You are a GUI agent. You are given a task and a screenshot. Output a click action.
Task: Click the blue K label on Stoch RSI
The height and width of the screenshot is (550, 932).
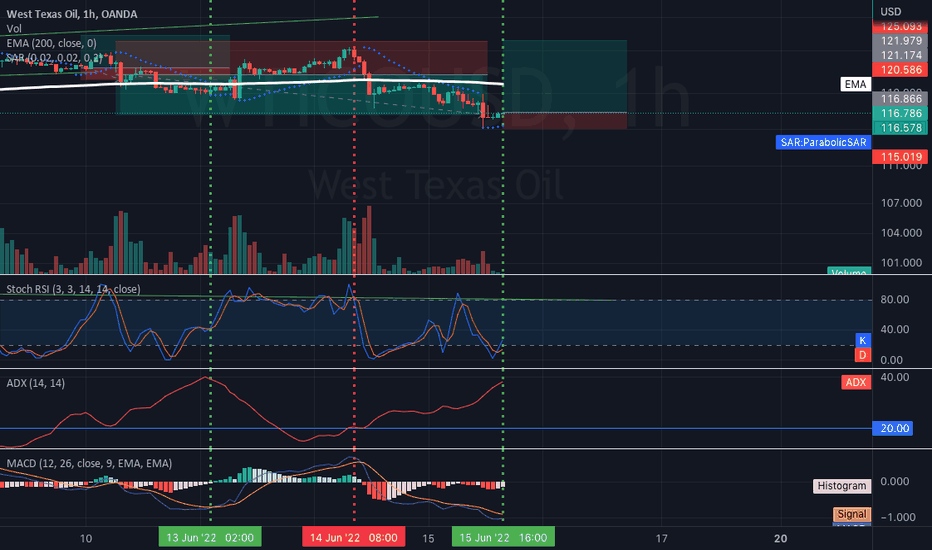tap(862, 340)
